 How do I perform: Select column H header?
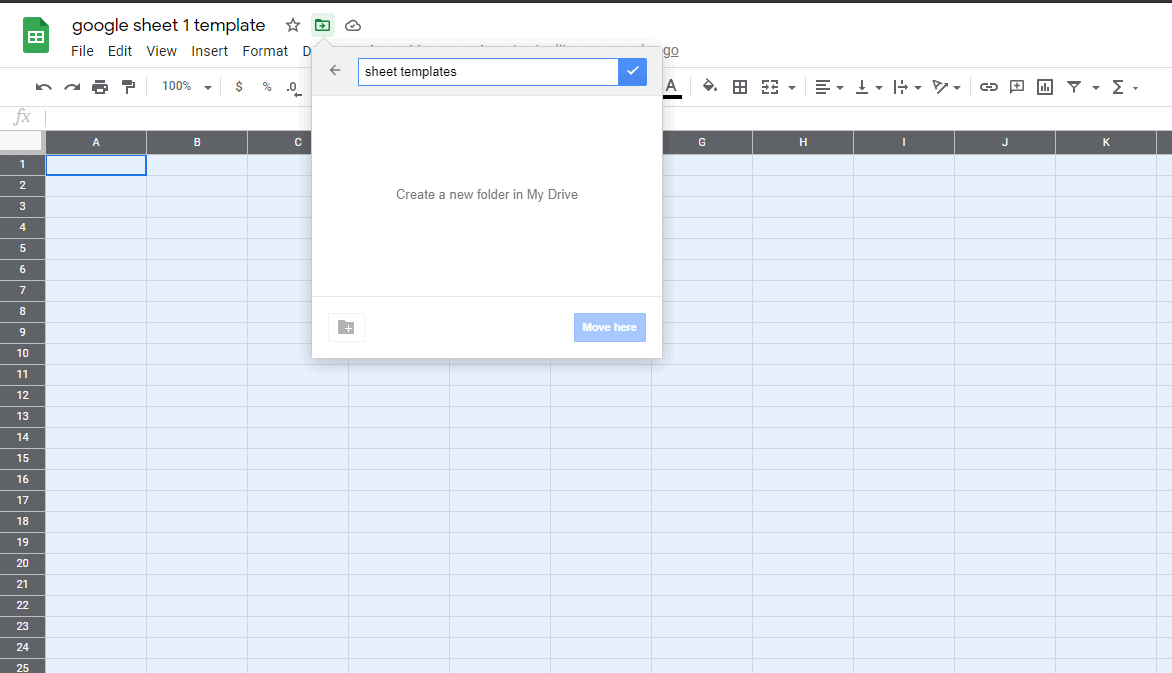[x=803, y=142]
